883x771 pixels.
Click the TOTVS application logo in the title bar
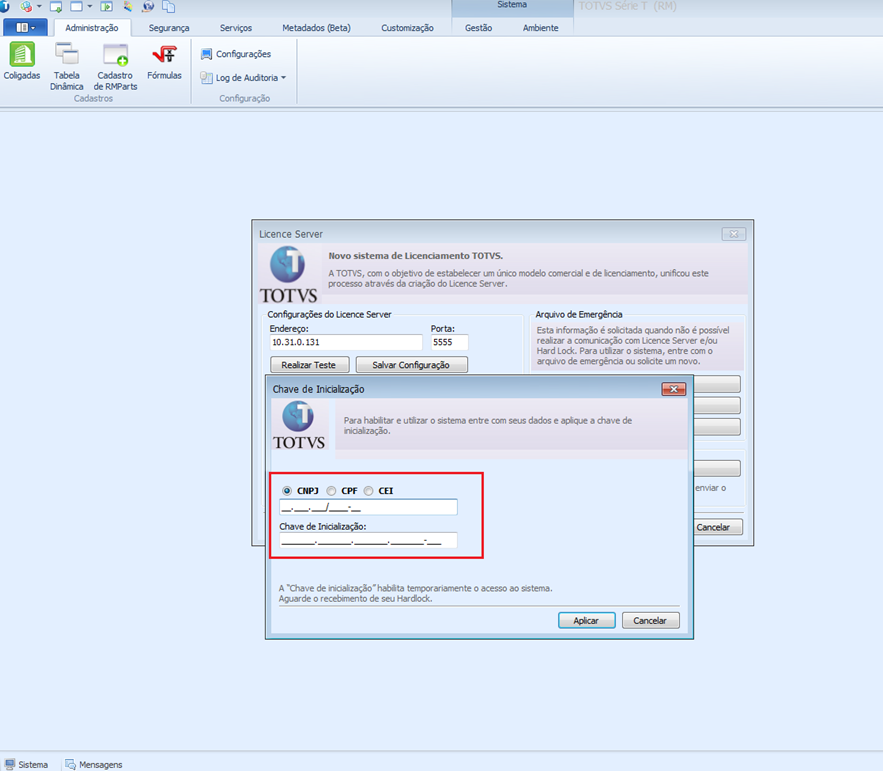tap(4, 6)
